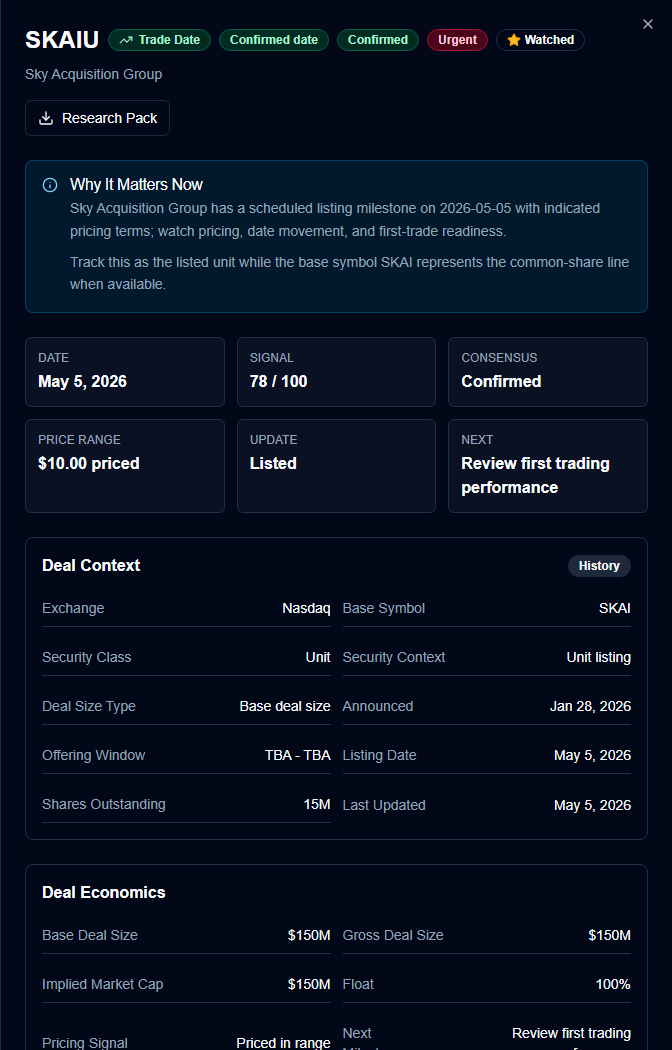Viewport: 672px width, 1050px height.
Task: Click the Consensus Confirmed card
Action: [x=548, y=372]
